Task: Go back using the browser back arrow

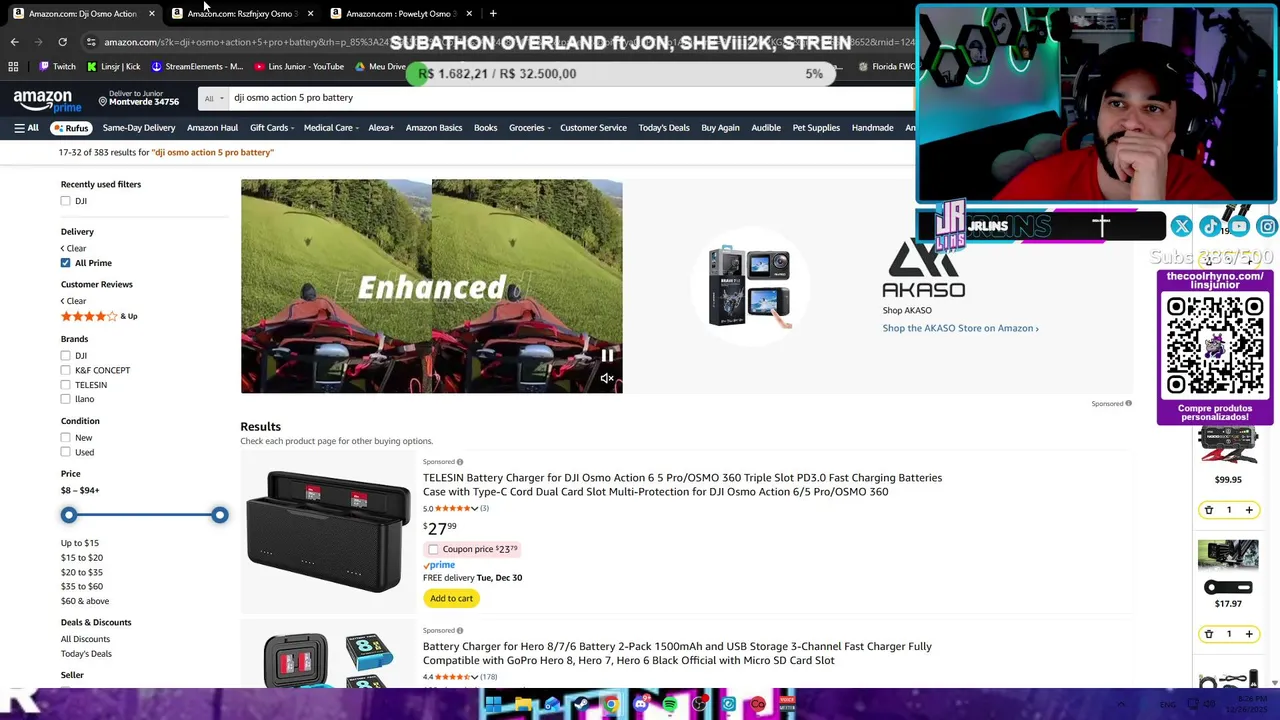Action: (x=14, y=42)
